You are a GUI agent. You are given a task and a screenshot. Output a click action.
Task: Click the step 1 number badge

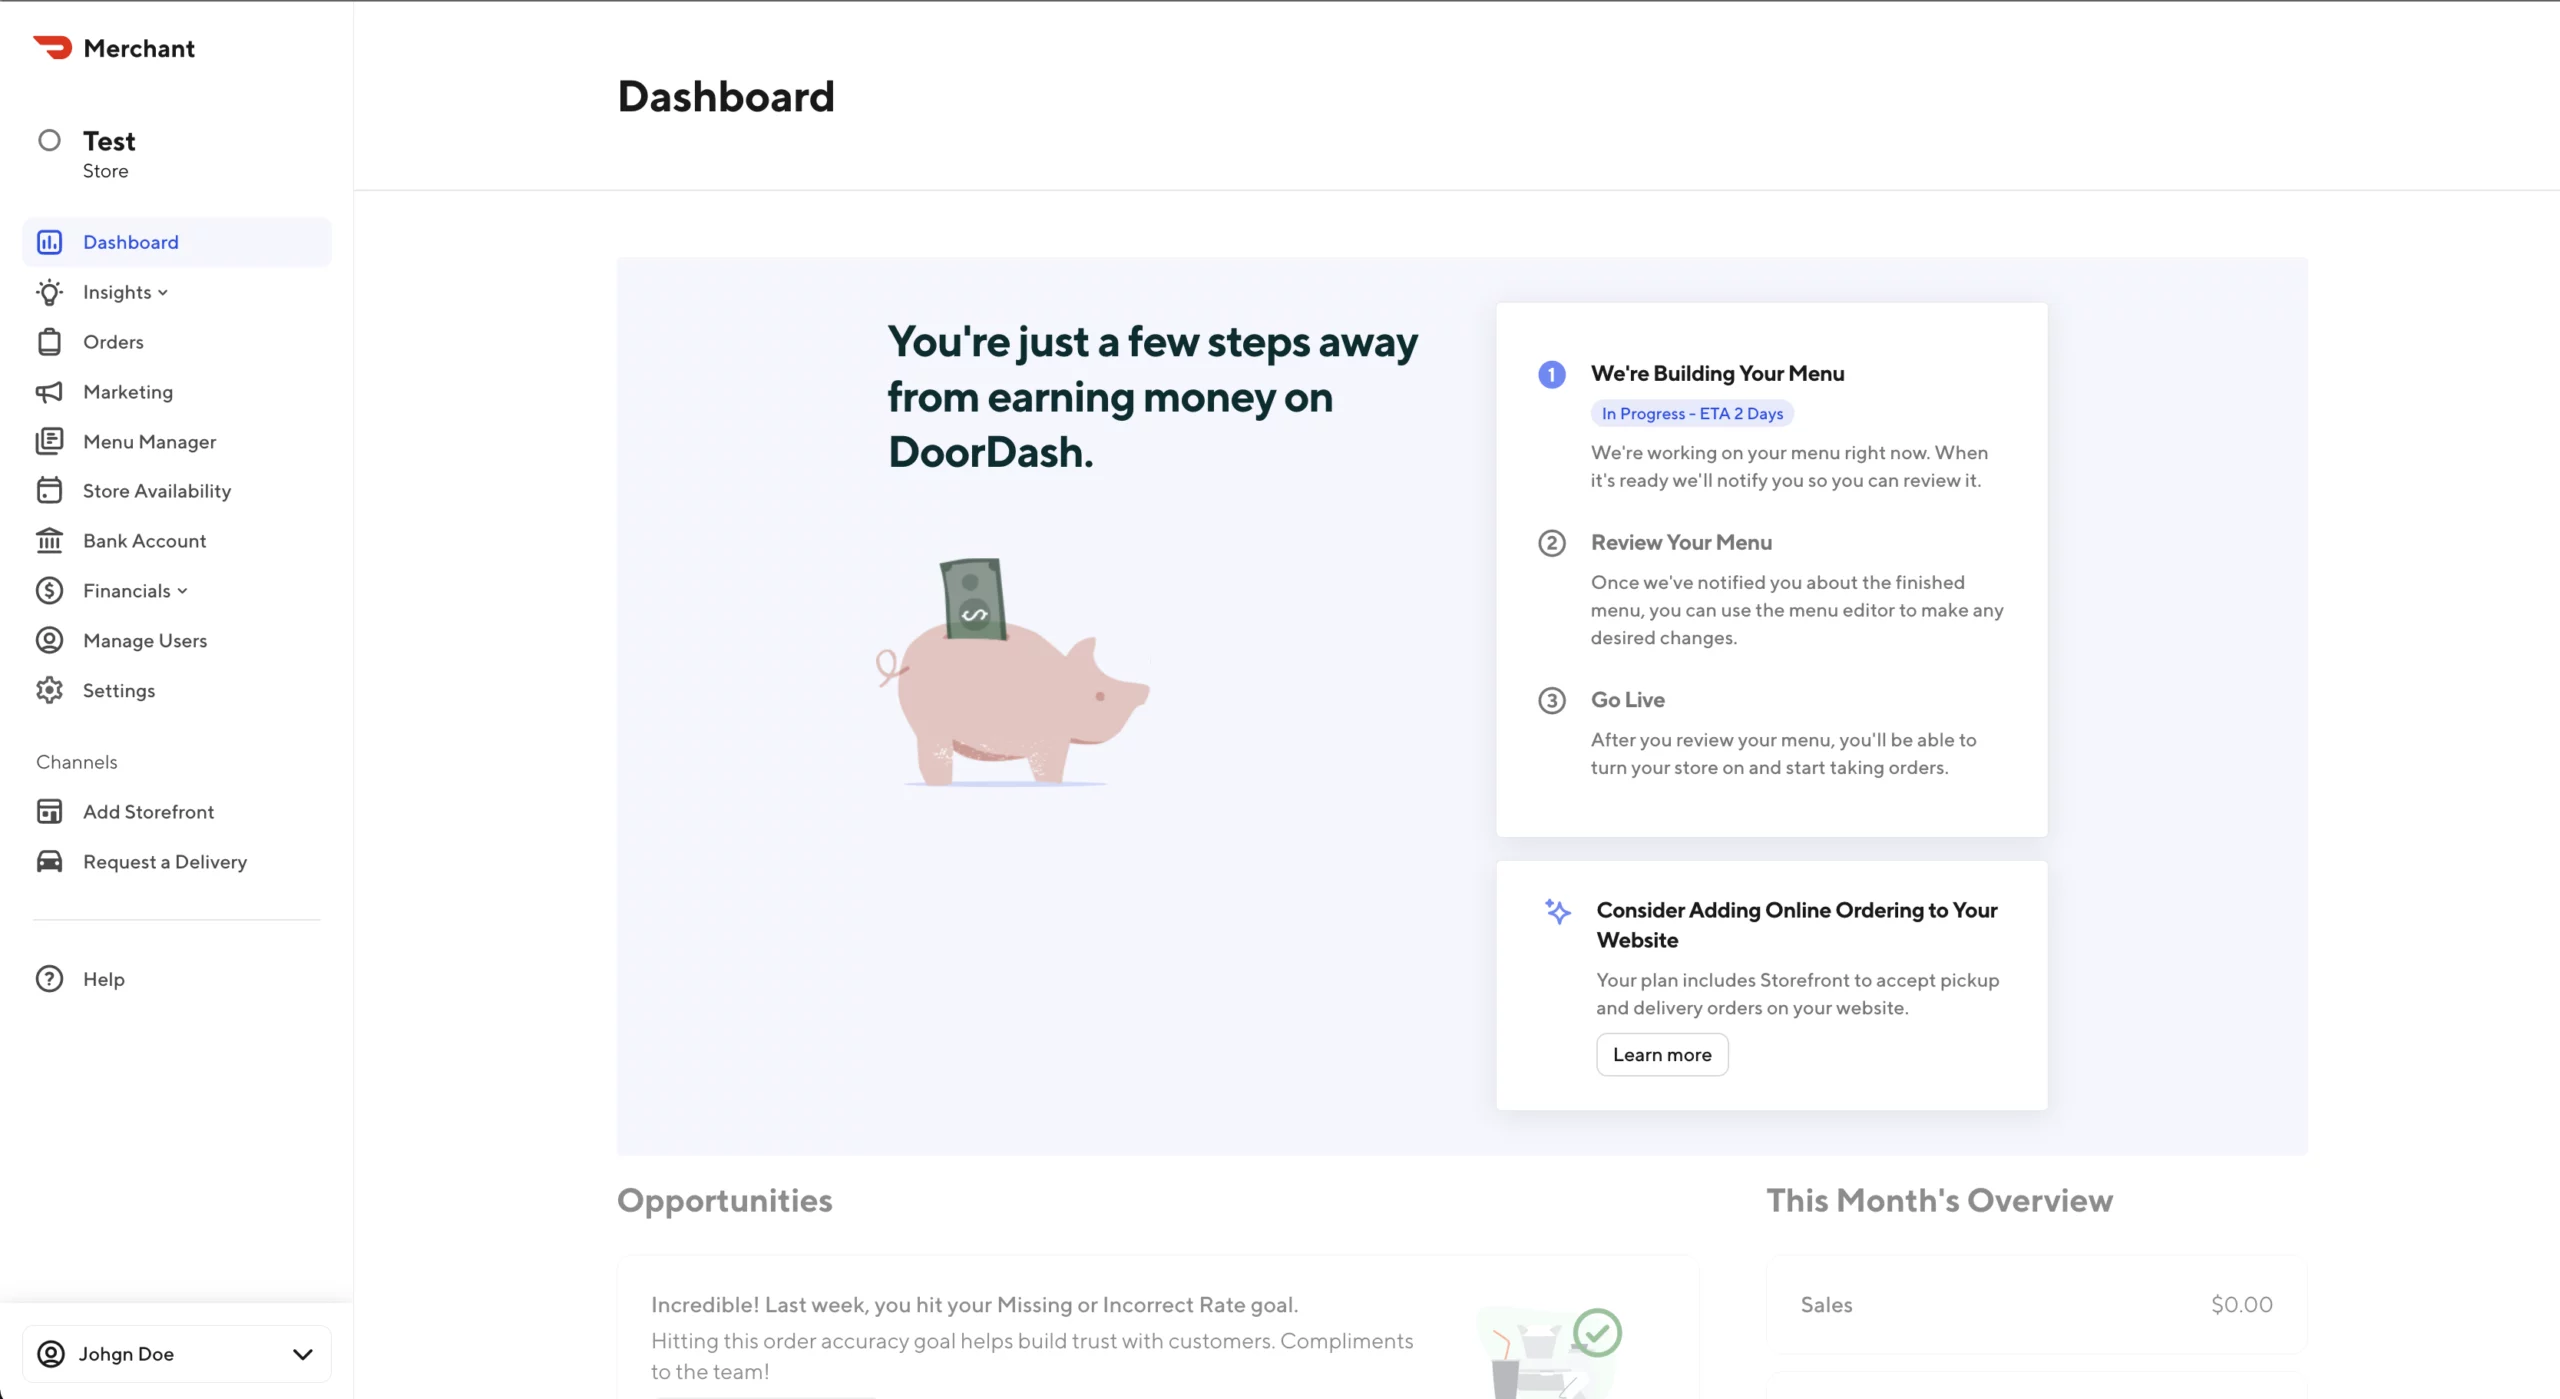1551,375
